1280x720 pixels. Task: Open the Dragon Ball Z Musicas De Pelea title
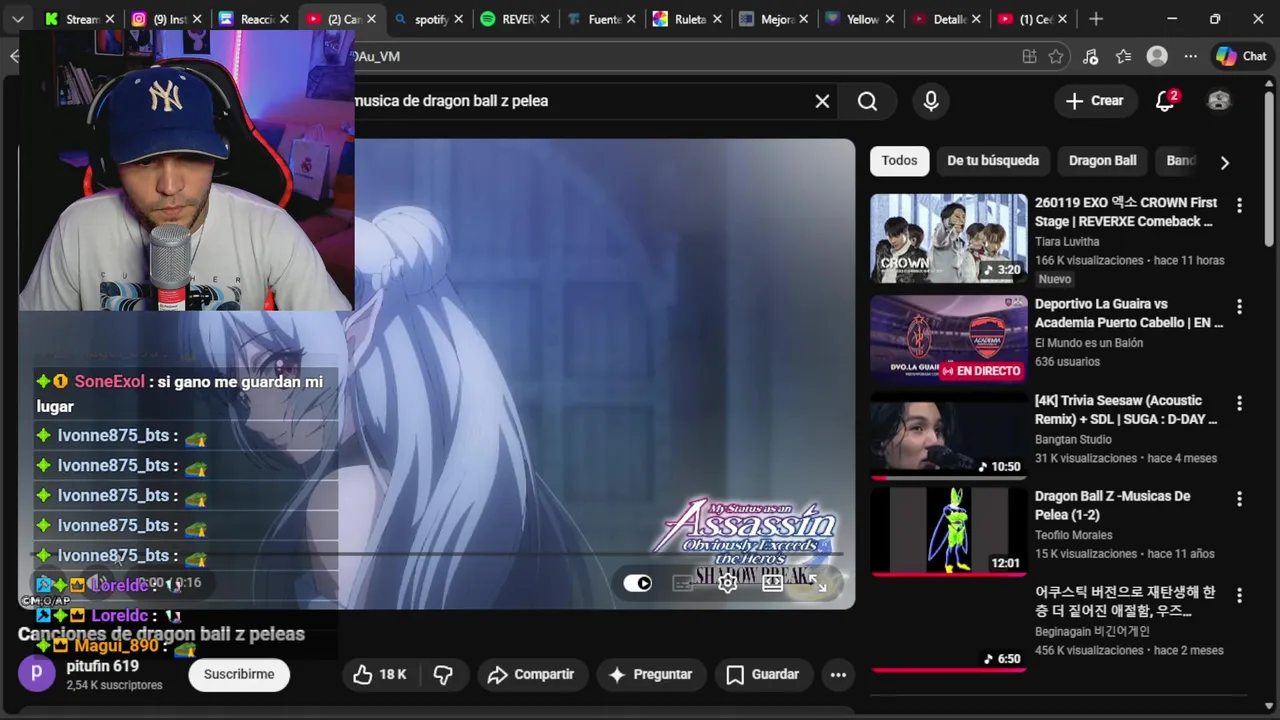coord(1112,506)
